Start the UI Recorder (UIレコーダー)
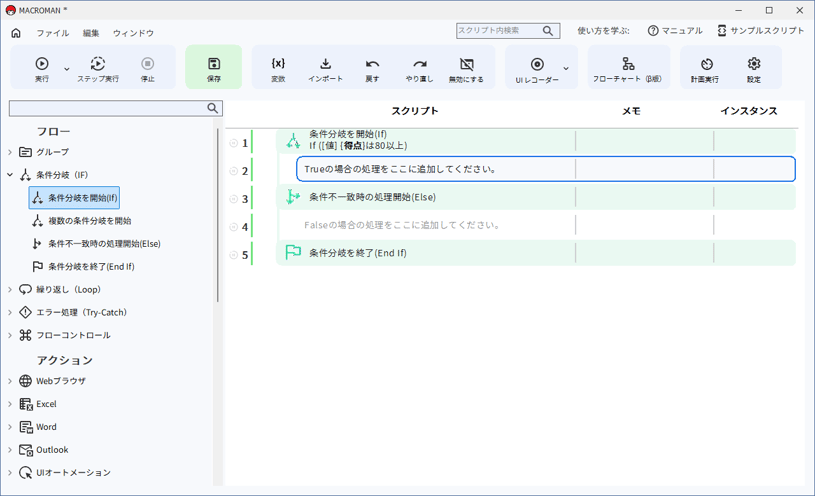 pos(537,69)
